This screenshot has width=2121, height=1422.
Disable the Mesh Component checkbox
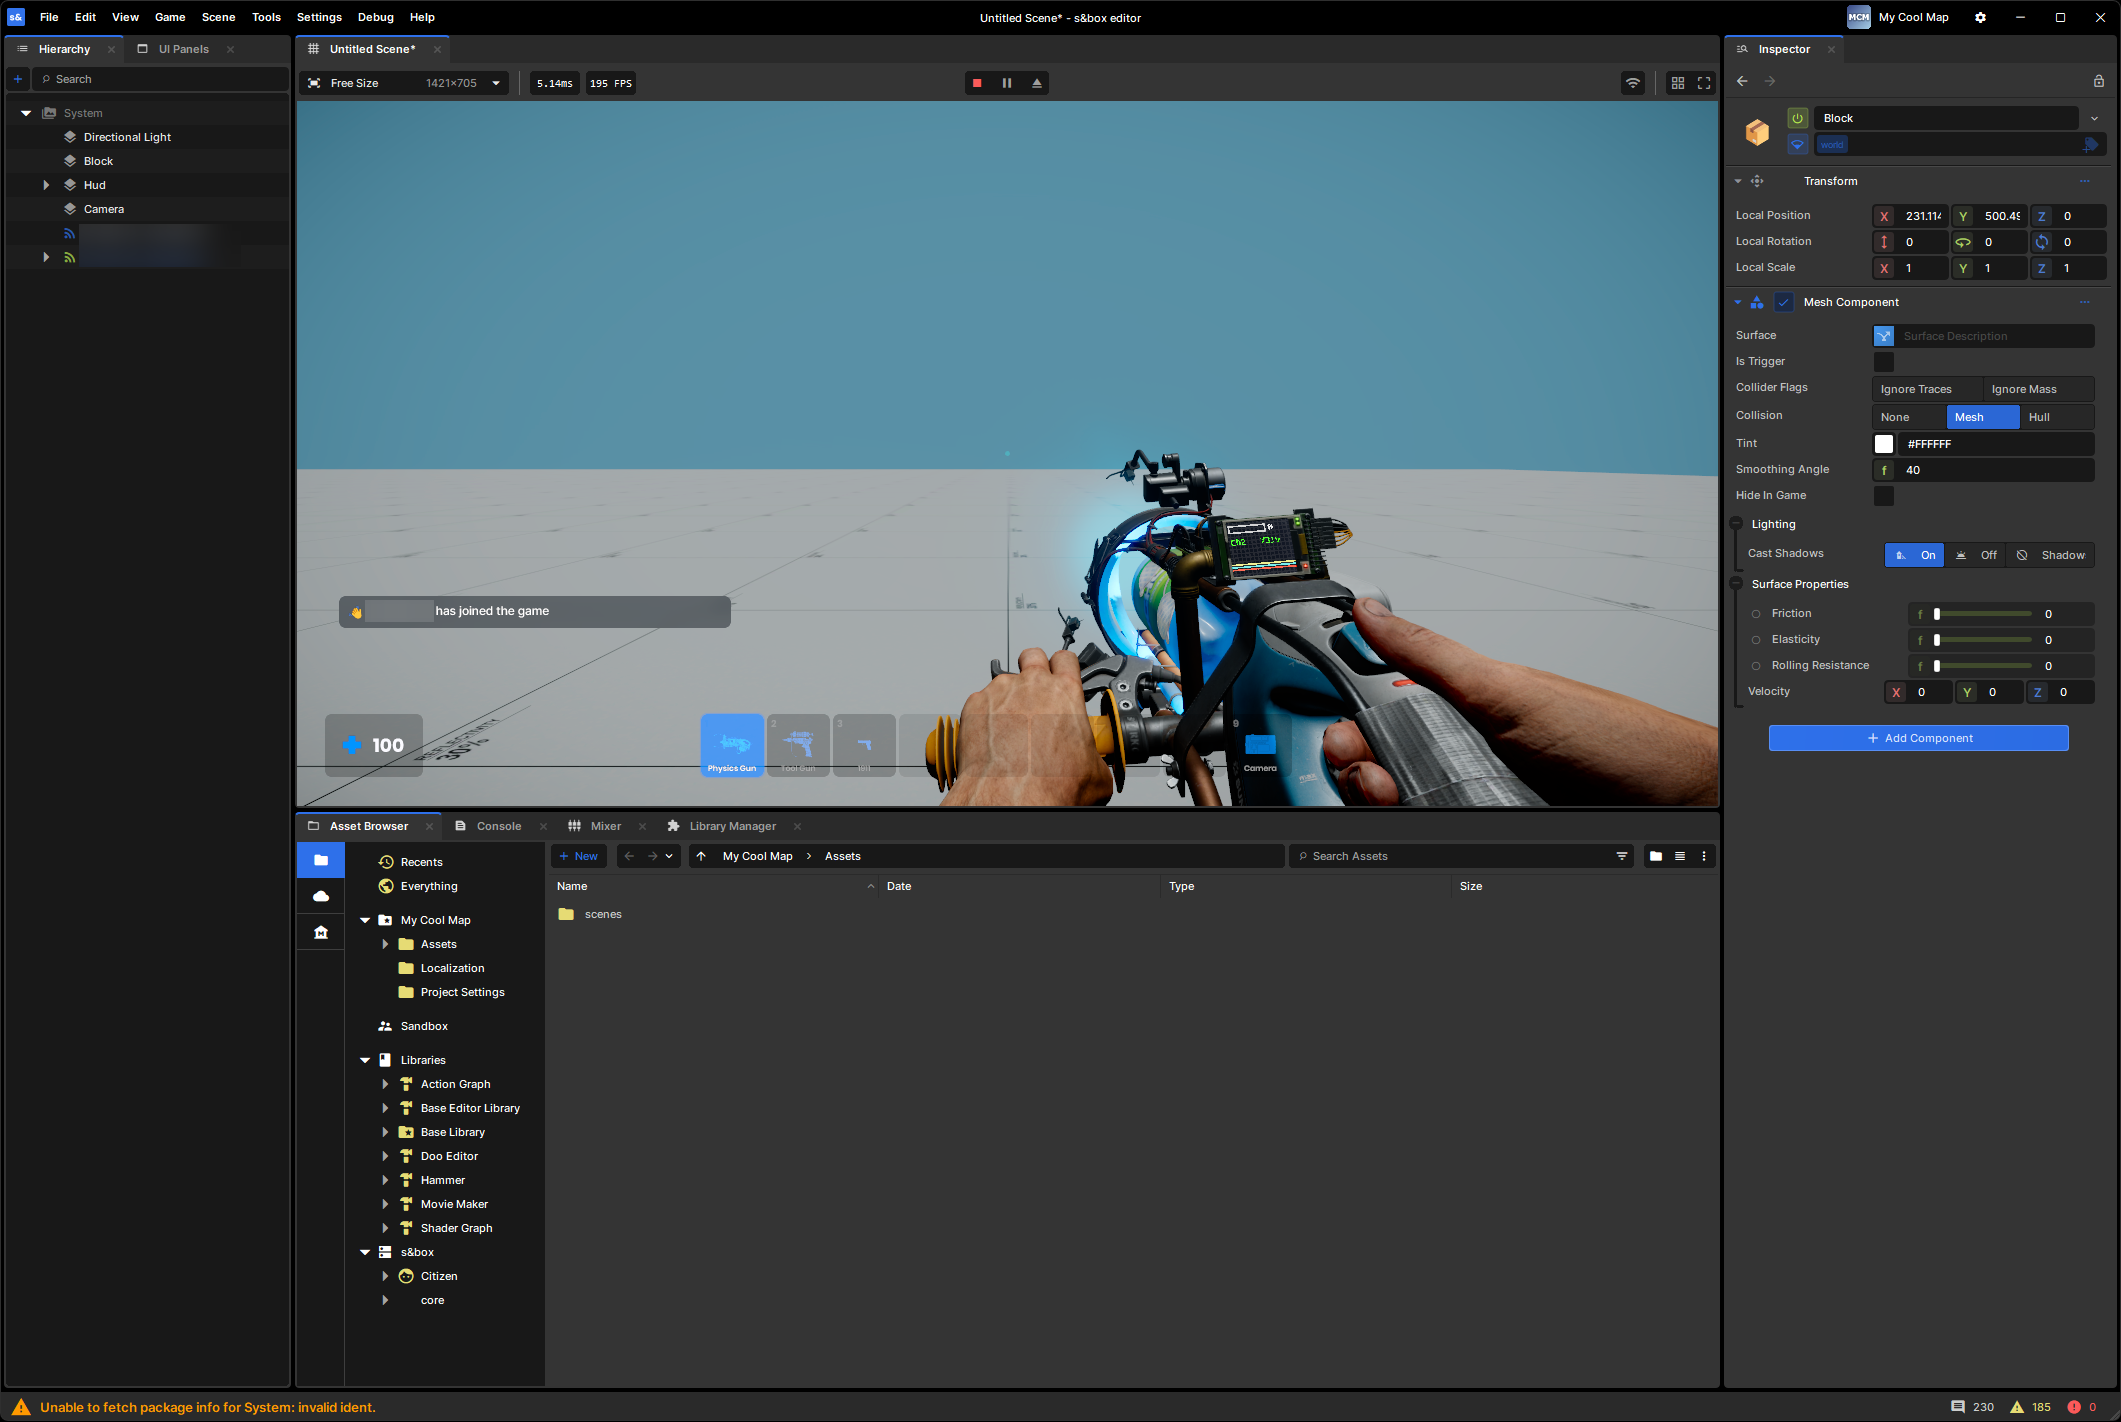pyautogui.click(x=1784, y=302)
